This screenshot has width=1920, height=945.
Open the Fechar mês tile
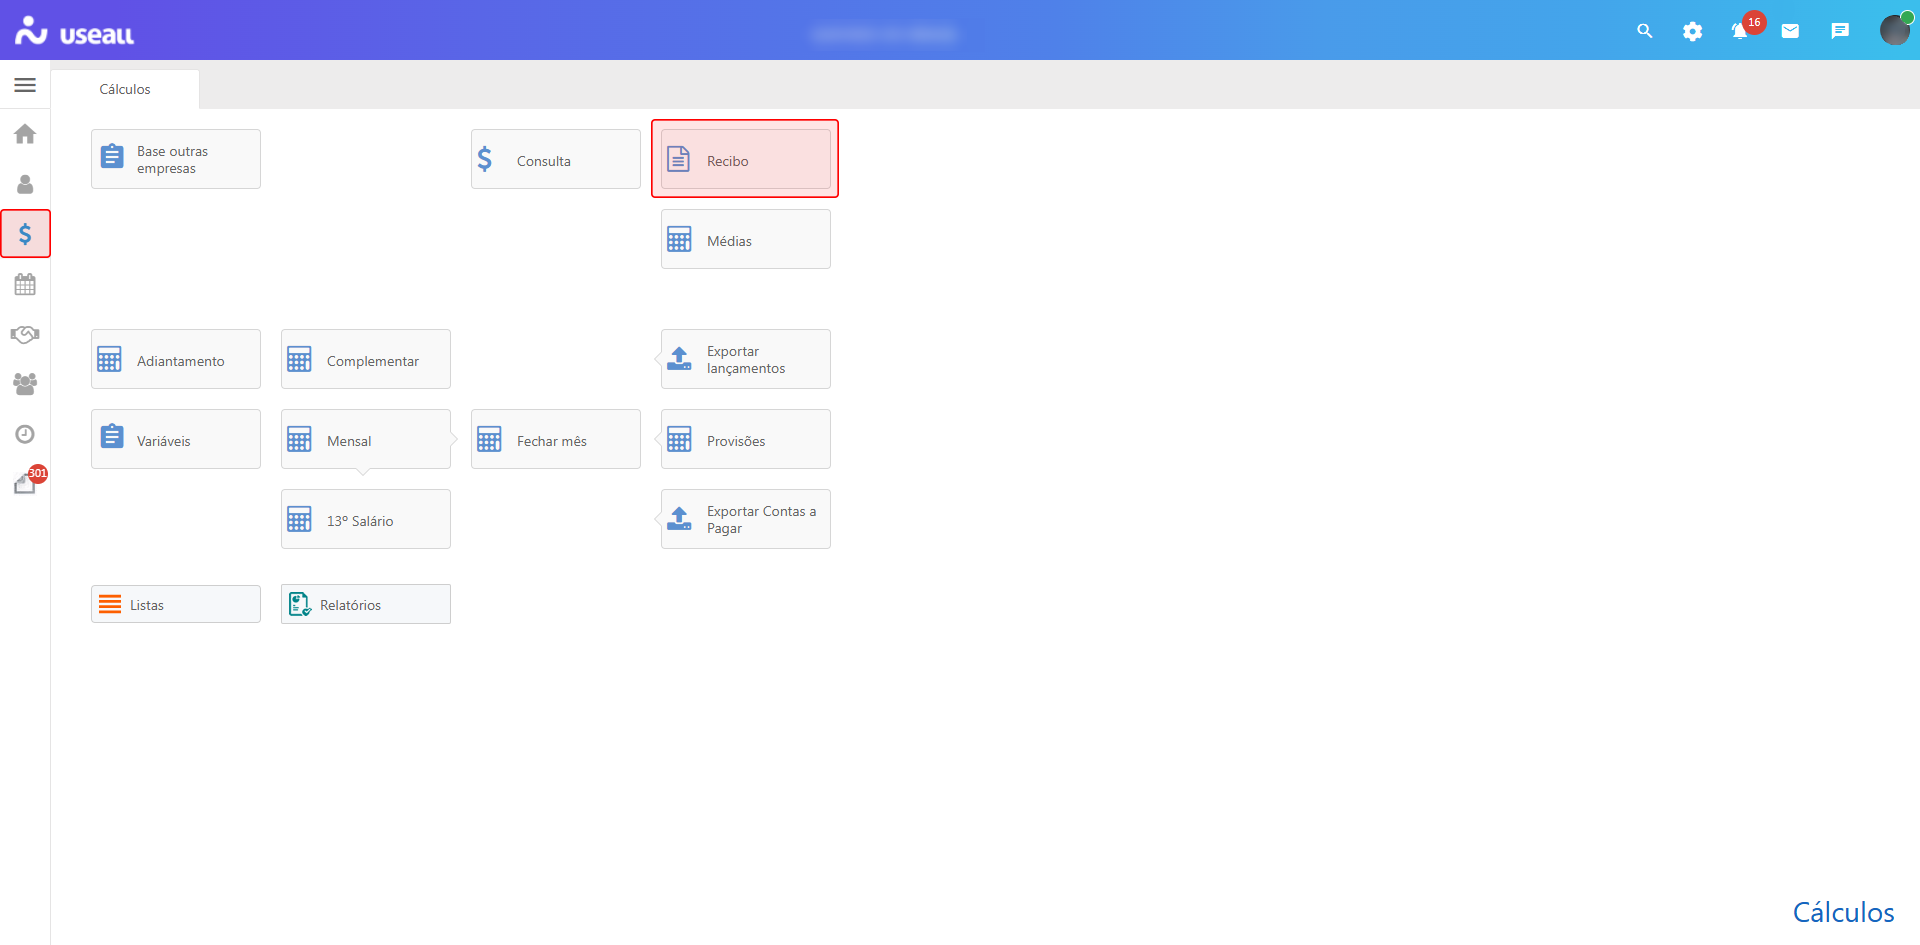point(556,439)
